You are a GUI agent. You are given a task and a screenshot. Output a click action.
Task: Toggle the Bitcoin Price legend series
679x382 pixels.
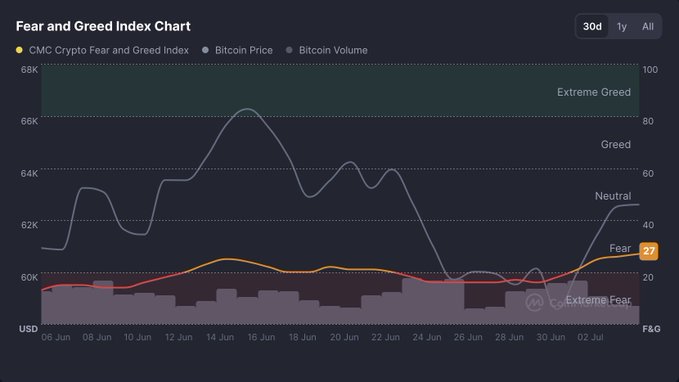pos(237,50)
